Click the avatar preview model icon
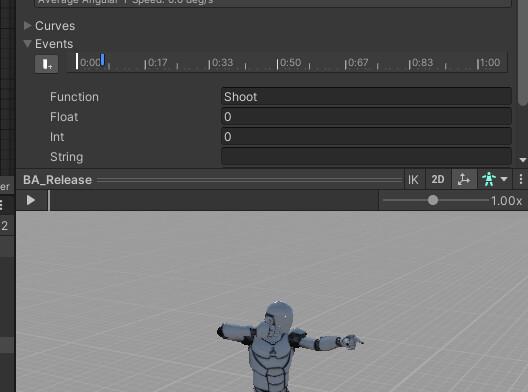This screenshot has height=392, width=528. (x=489, y=179)
